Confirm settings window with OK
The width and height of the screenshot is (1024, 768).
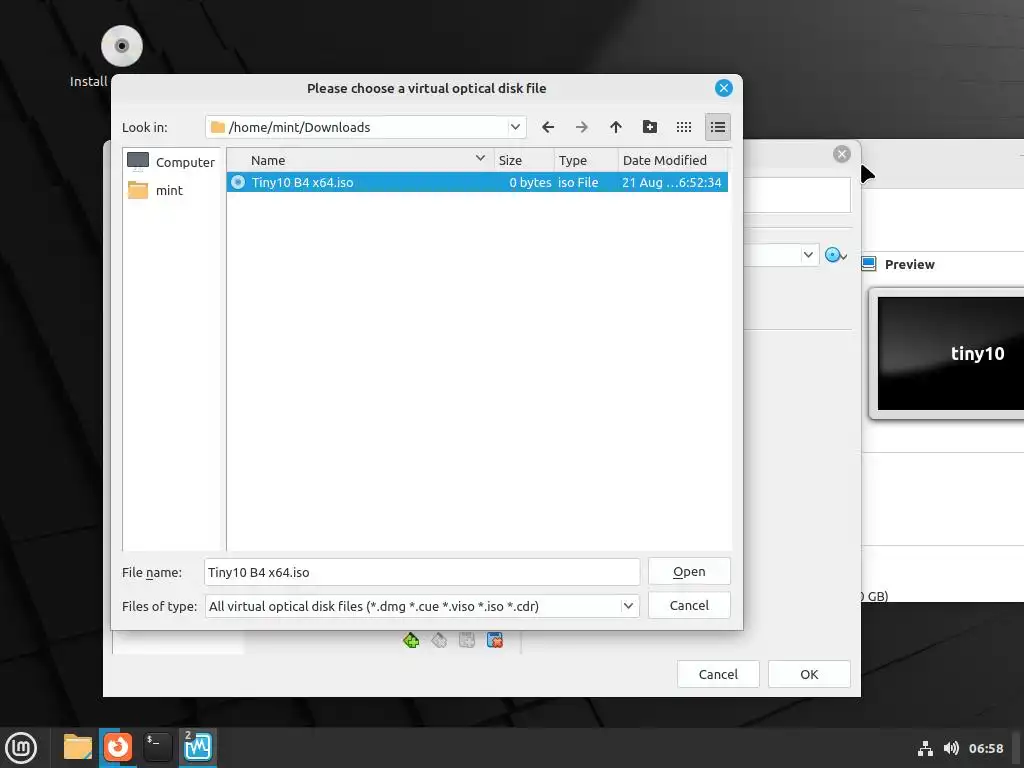(809, 674)
